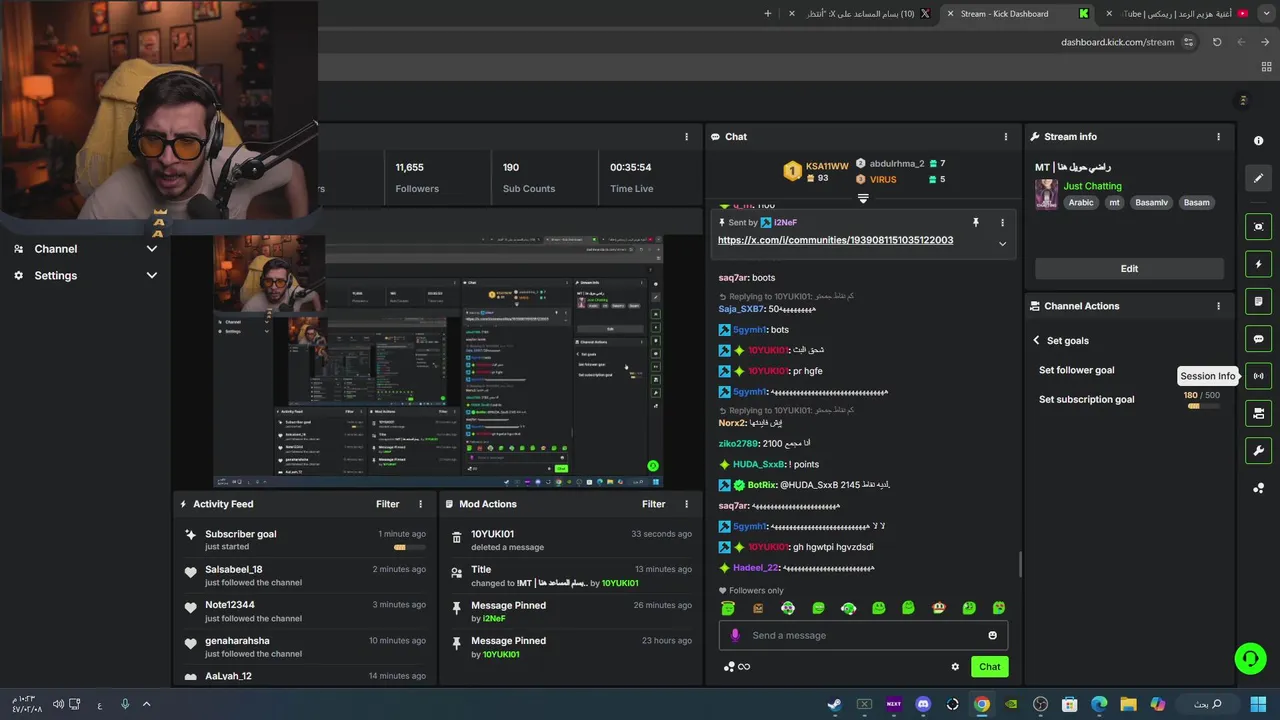The width and height of the screenshot is (1280, 720).
Task: Open Activity Feed three-dot menu
Action: (420, 504)
